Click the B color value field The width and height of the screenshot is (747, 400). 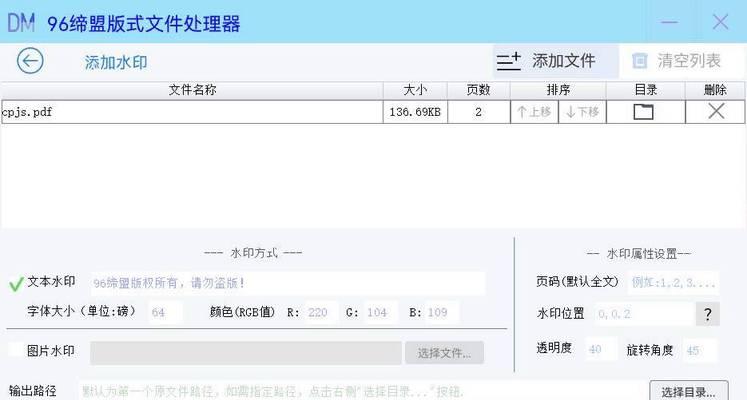tap(442, 312)
